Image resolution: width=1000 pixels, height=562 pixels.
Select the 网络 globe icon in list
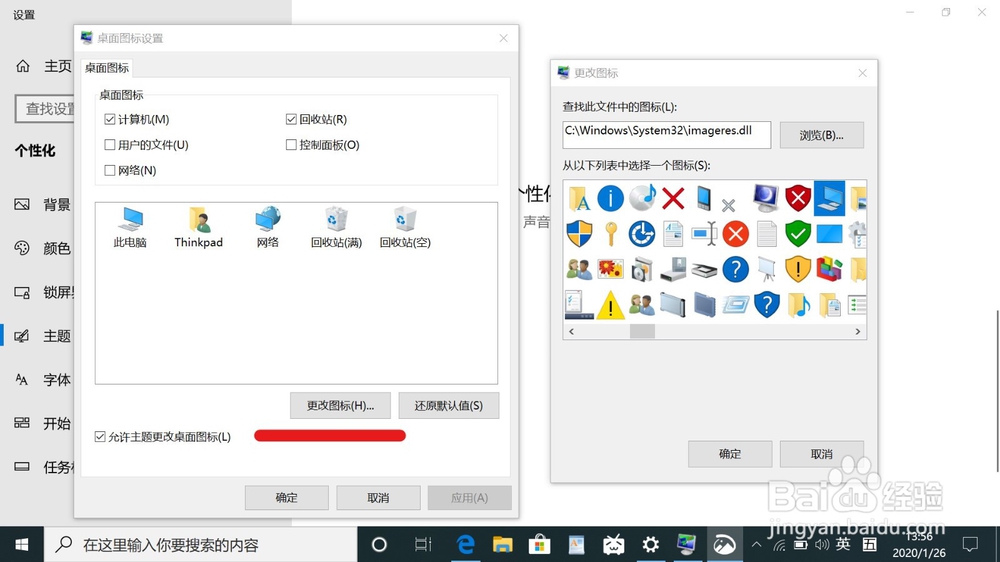pyautogui.click(x=268, y=228)
